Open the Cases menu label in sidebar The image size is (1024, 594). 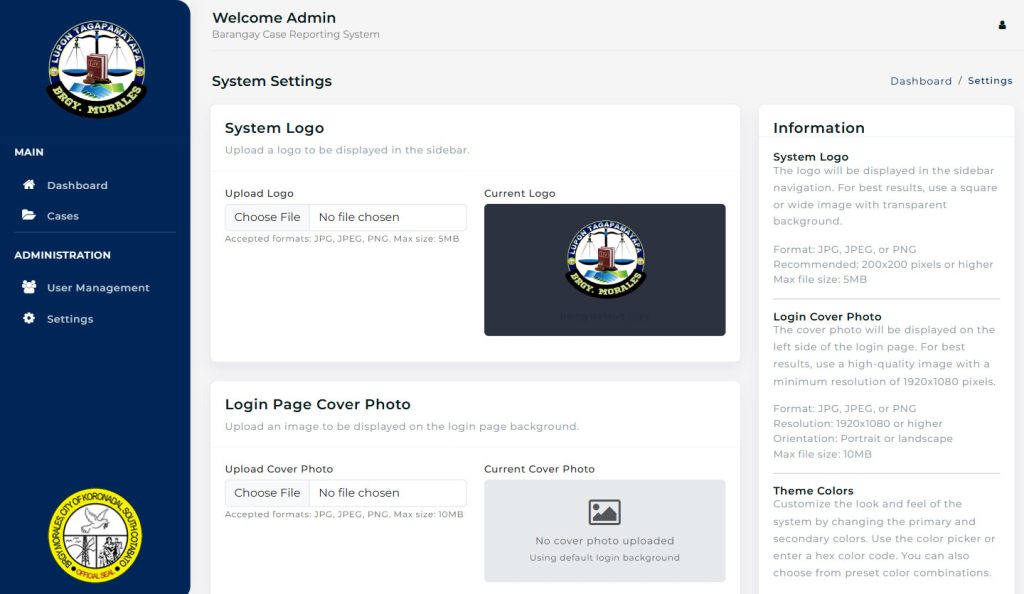tap(63, 216)
